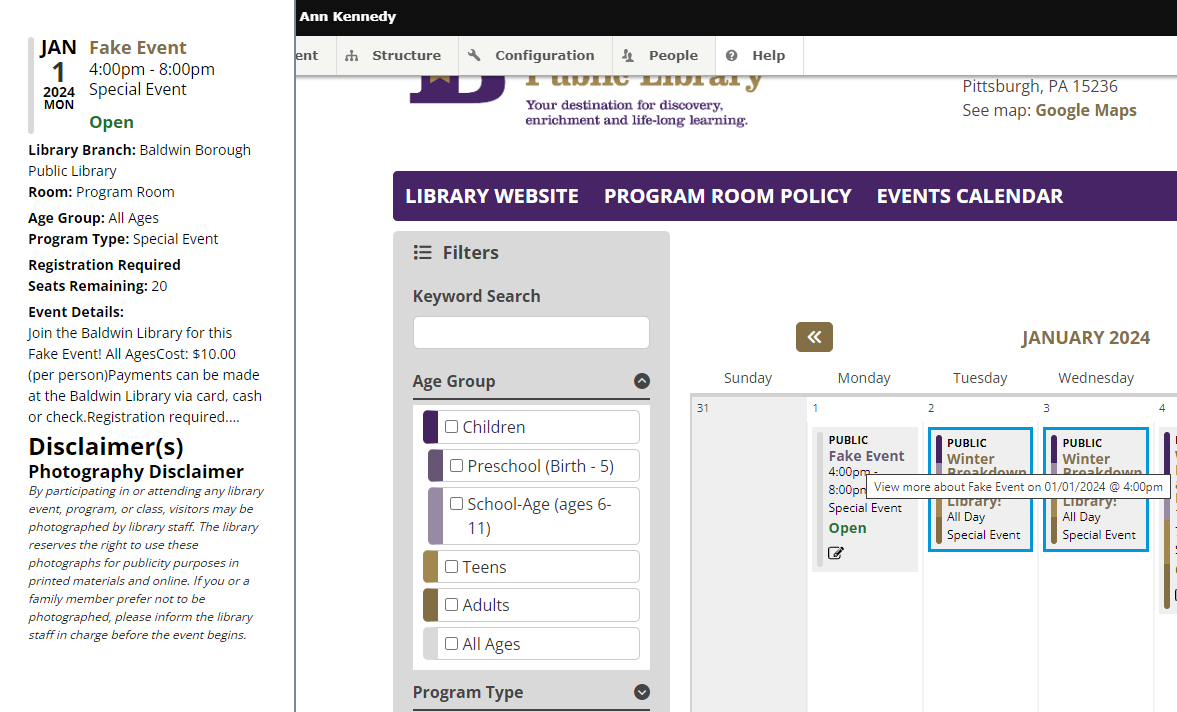Select the All Ages checkbox
This screenshot has width=1177, height=712.
(450, 643)
